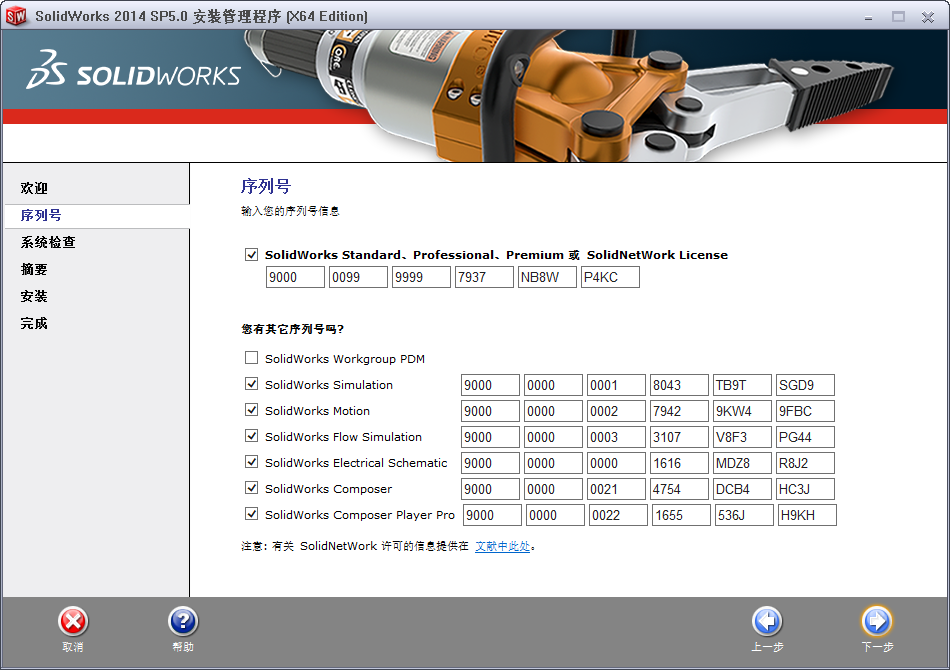Uncheck the SolidWorks Flow Simulation checkbox
The height and width of the screenshot is (670, 950).
point(251,436)
